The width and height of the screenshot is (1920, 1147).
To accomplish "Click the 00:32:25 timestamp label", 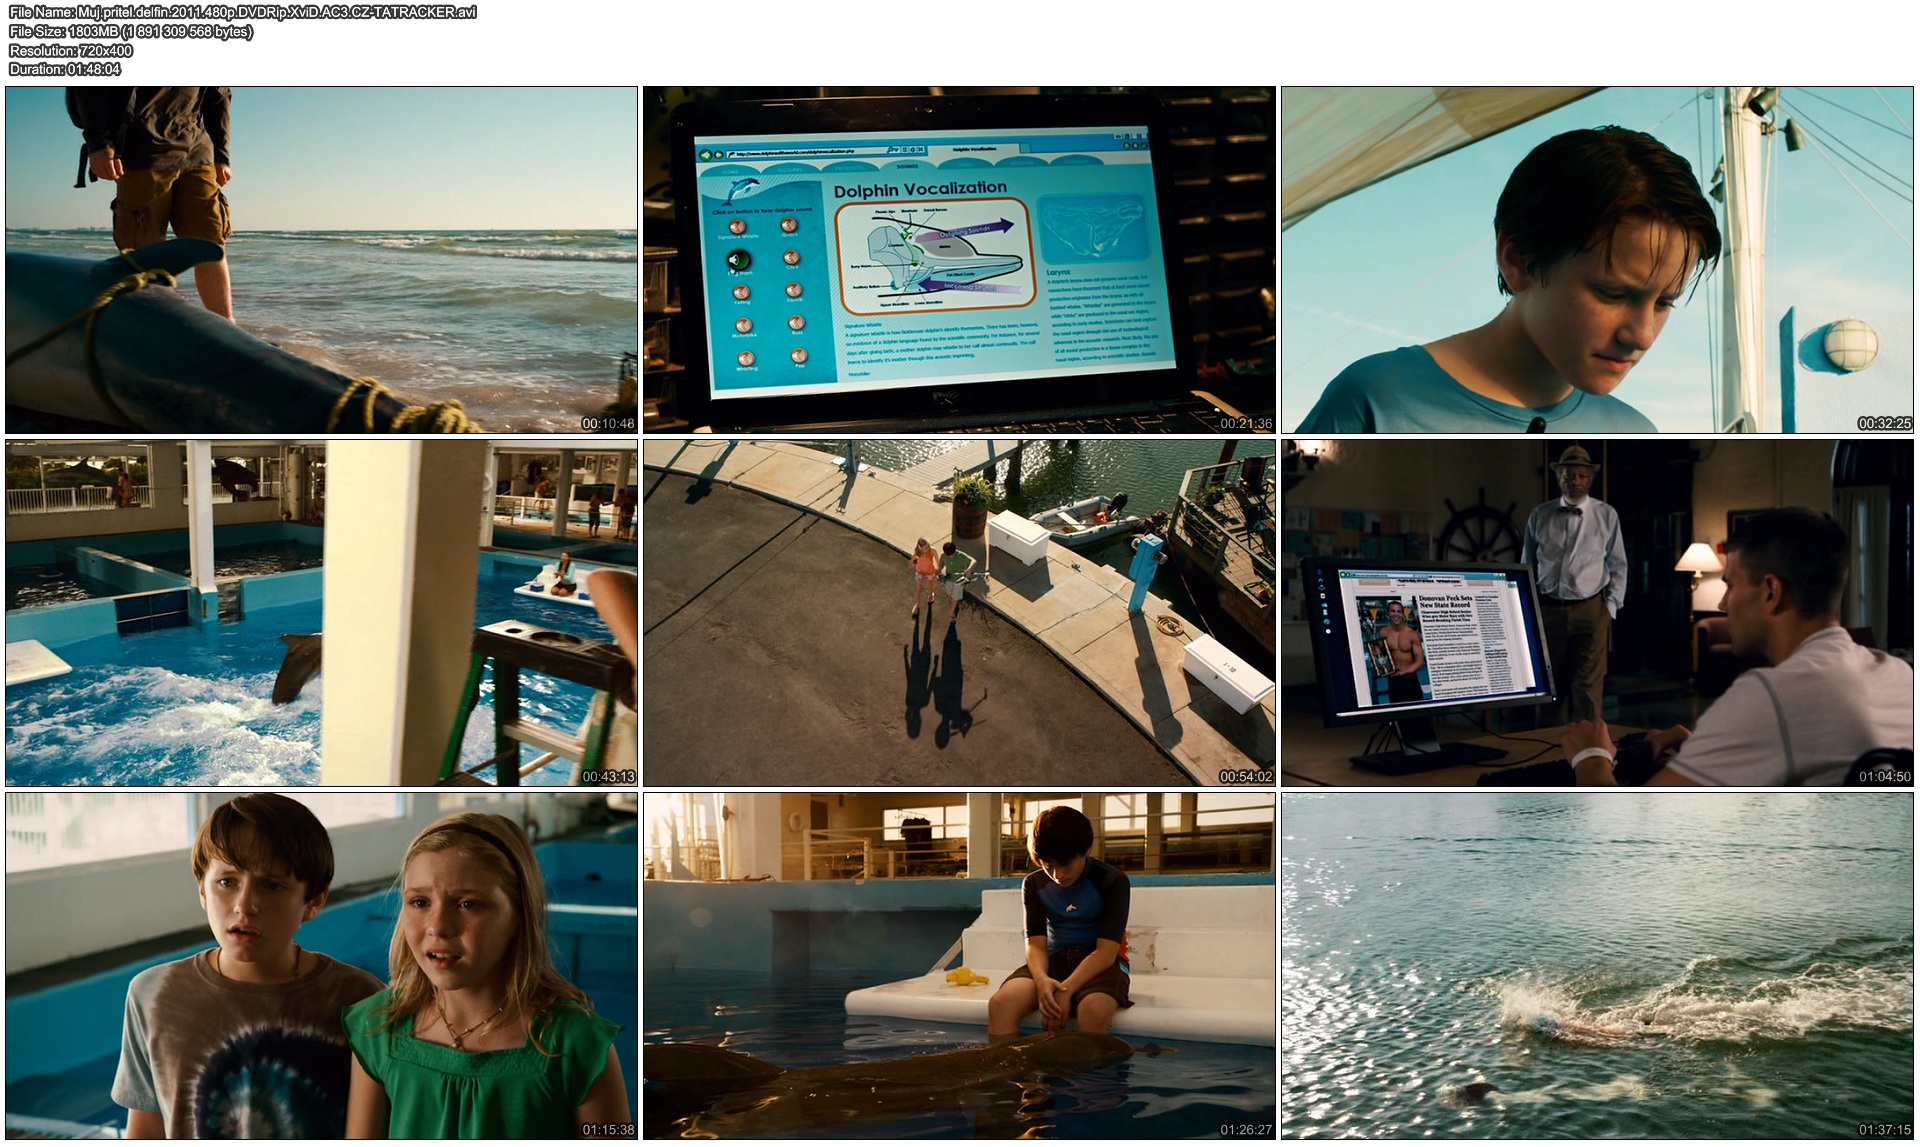I will pyautogui.click(x=1884, y=423).
